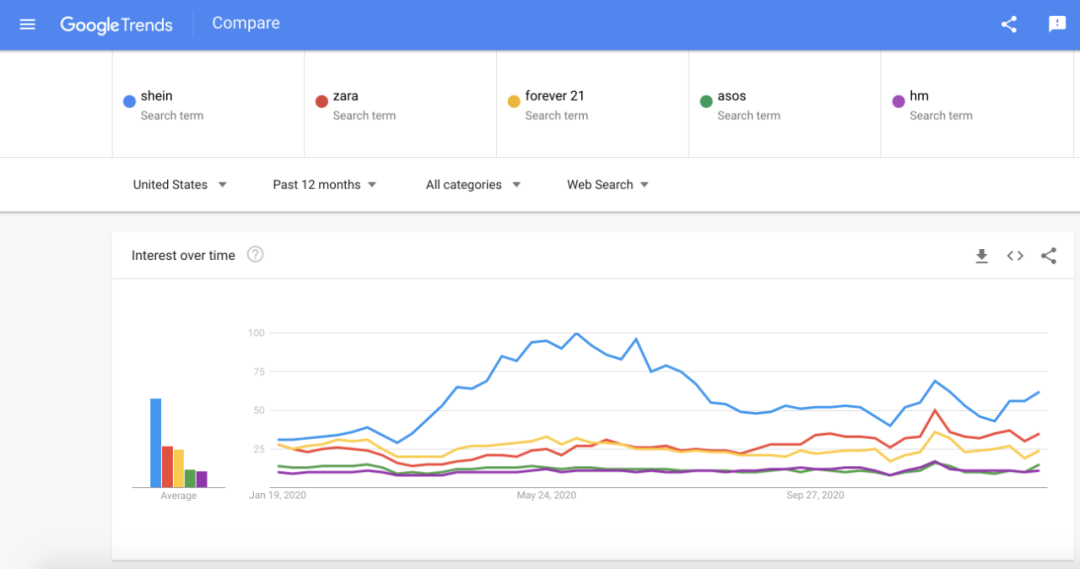Click the red zara color dot
1080x569 pixels.
(321, 102)
